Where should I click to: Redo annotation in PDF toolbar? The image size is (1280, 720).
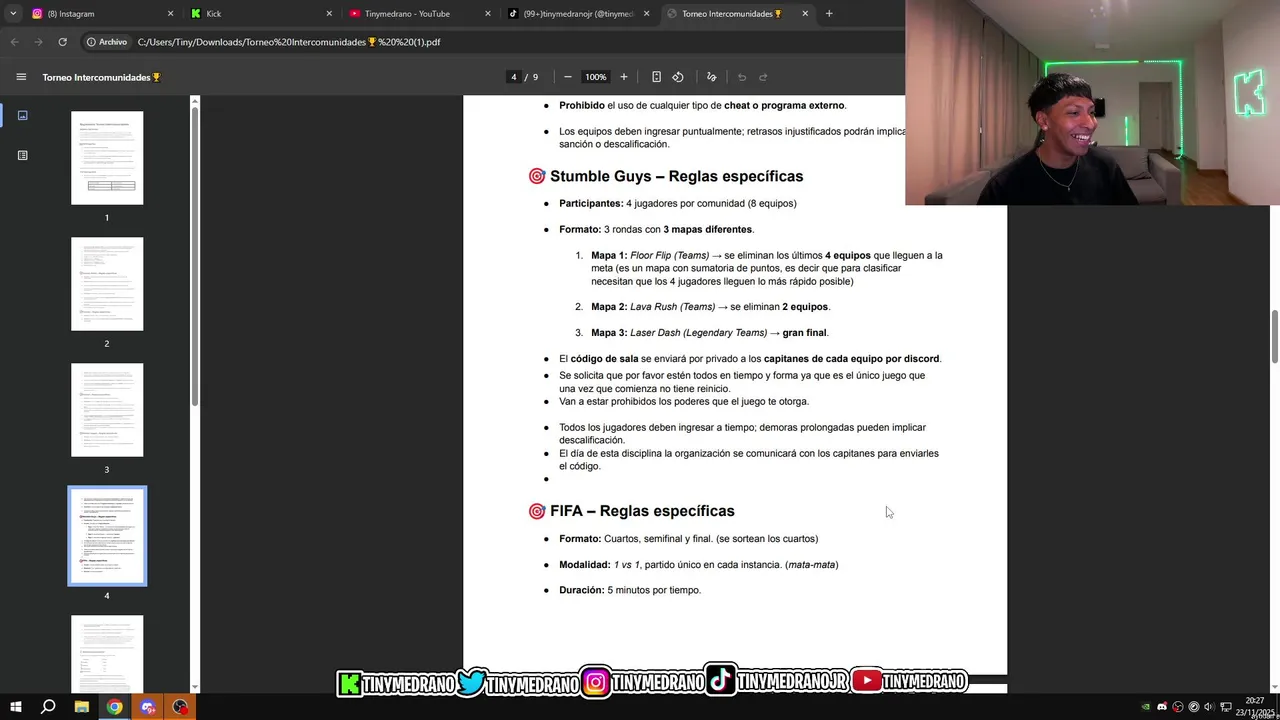pos(763,77)
